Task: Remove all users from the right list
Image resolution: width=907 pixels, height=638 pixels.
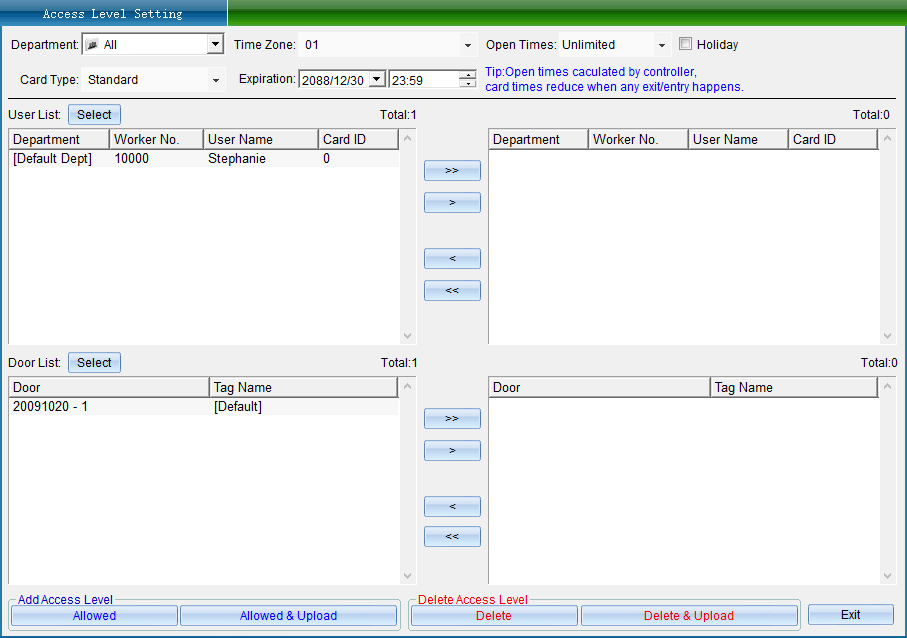Action: 452,291
